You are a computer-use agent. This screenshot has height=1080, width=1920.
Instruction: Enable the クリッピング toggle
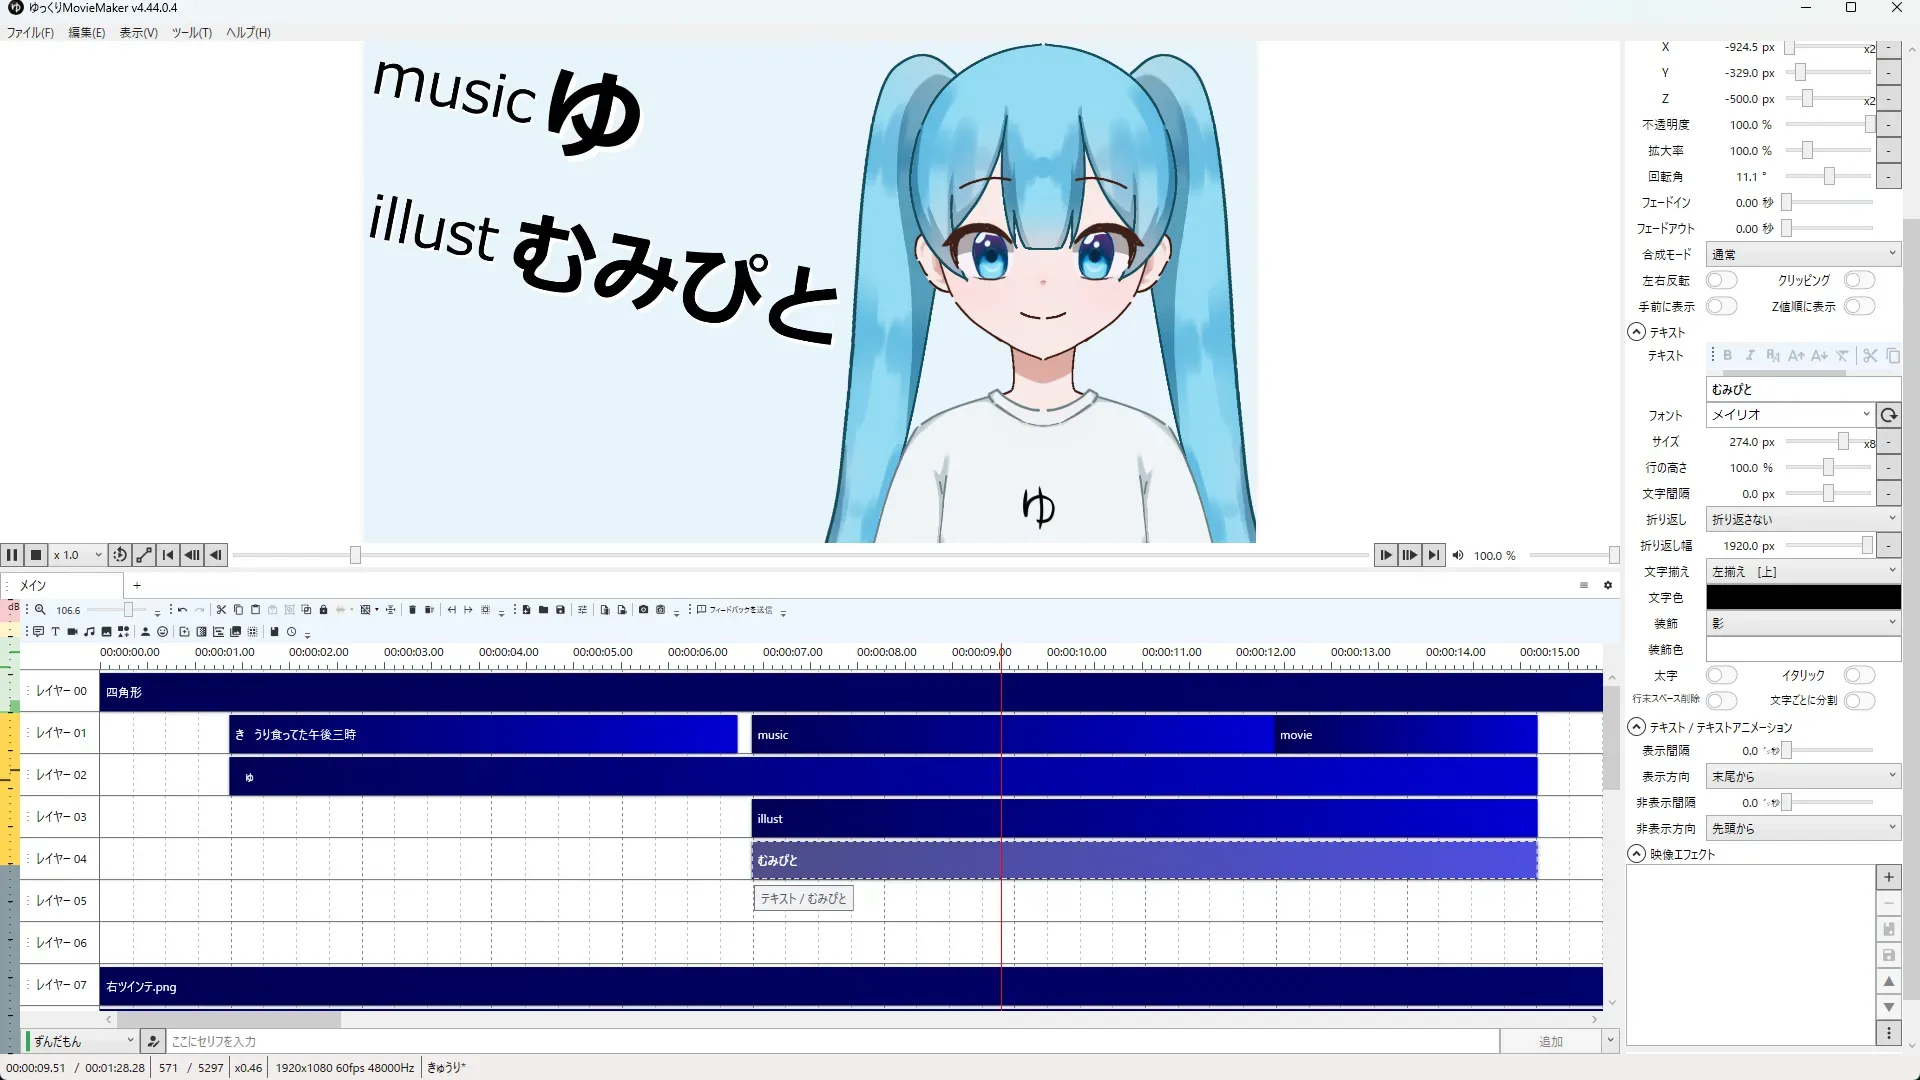tap(1859, 280)
